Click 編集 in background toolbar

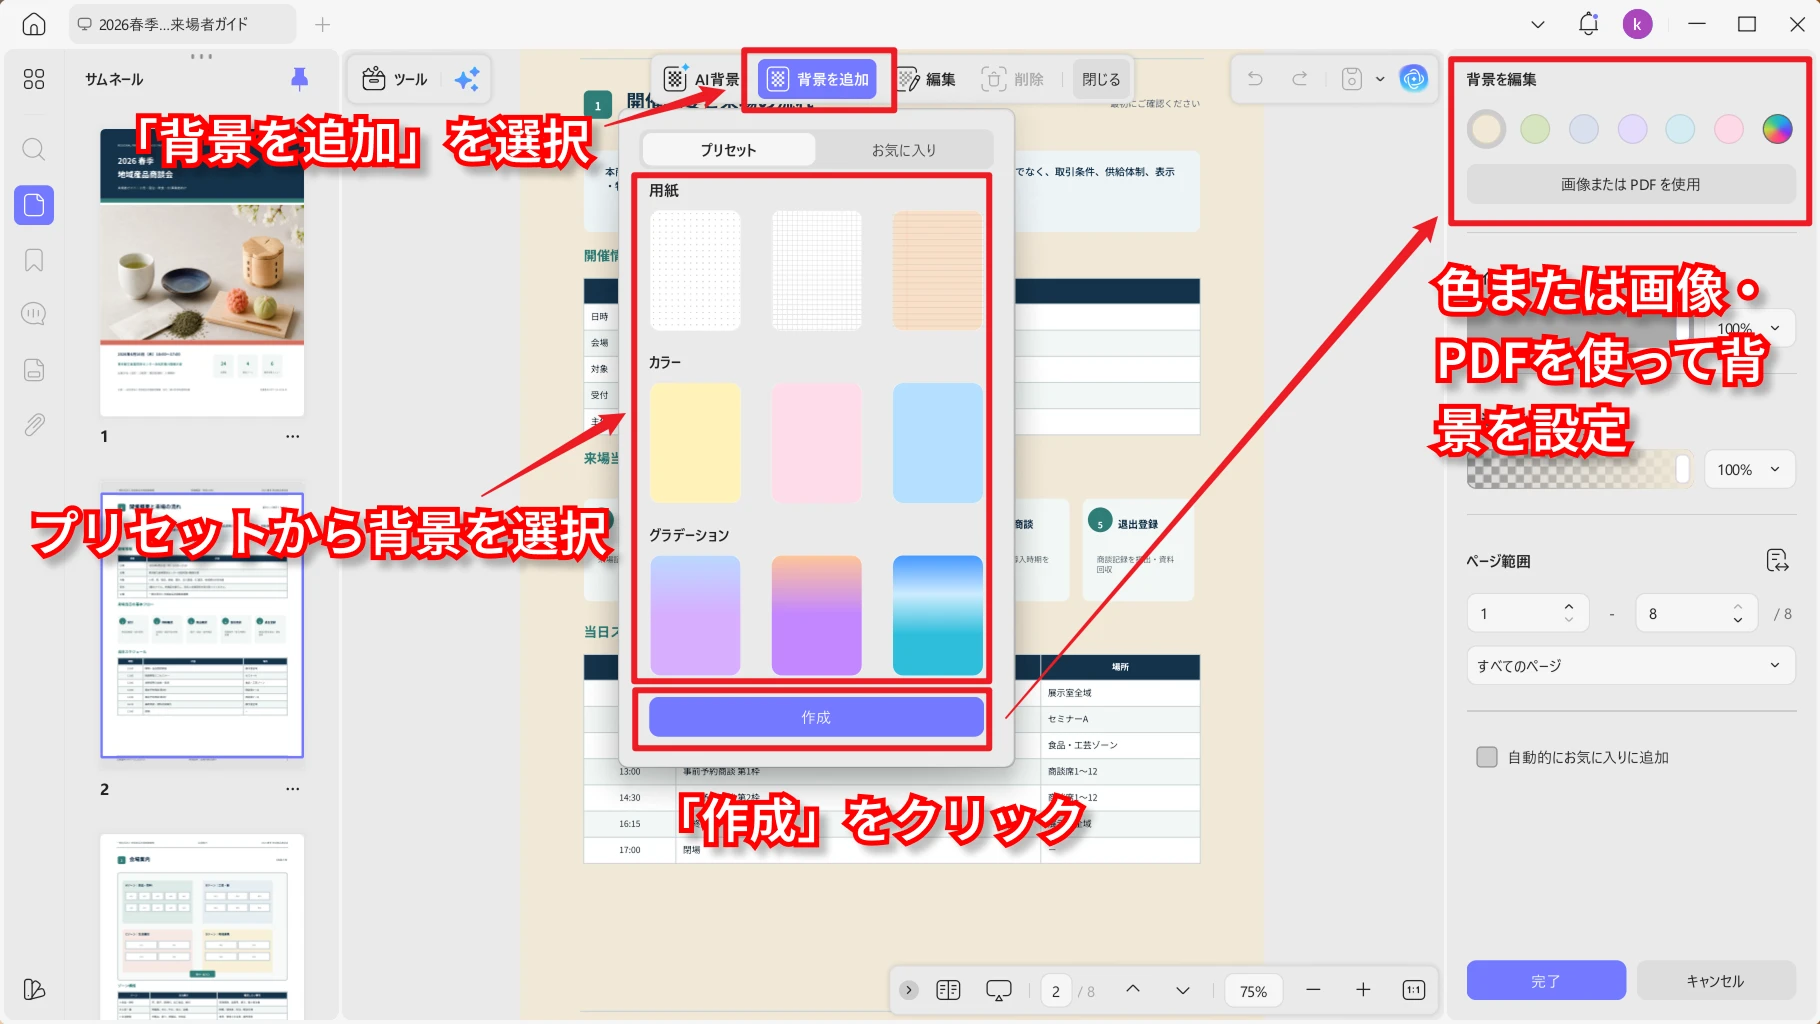click(x=927, y=79)
